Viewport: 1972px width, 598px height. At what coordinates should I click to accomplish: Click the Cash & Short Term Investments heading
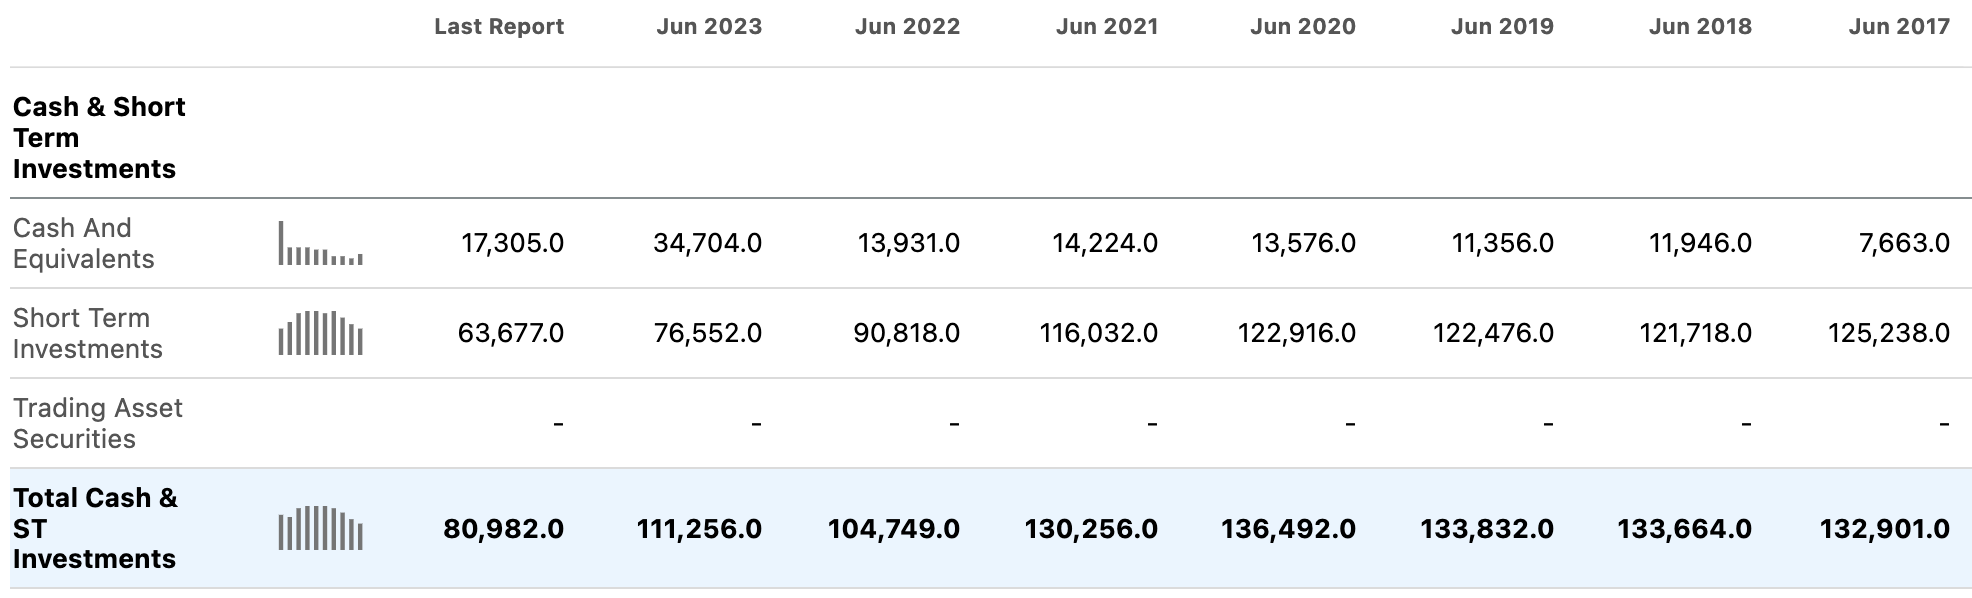99,138
